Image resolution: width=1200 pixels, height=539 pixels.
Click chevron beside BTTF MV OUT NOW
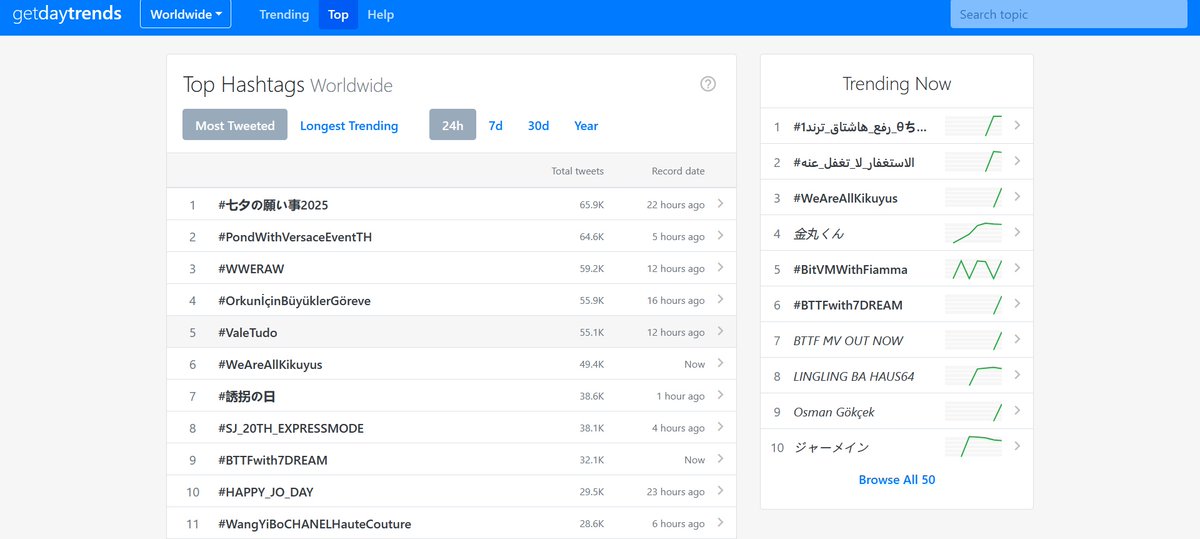click(1017, 339)
